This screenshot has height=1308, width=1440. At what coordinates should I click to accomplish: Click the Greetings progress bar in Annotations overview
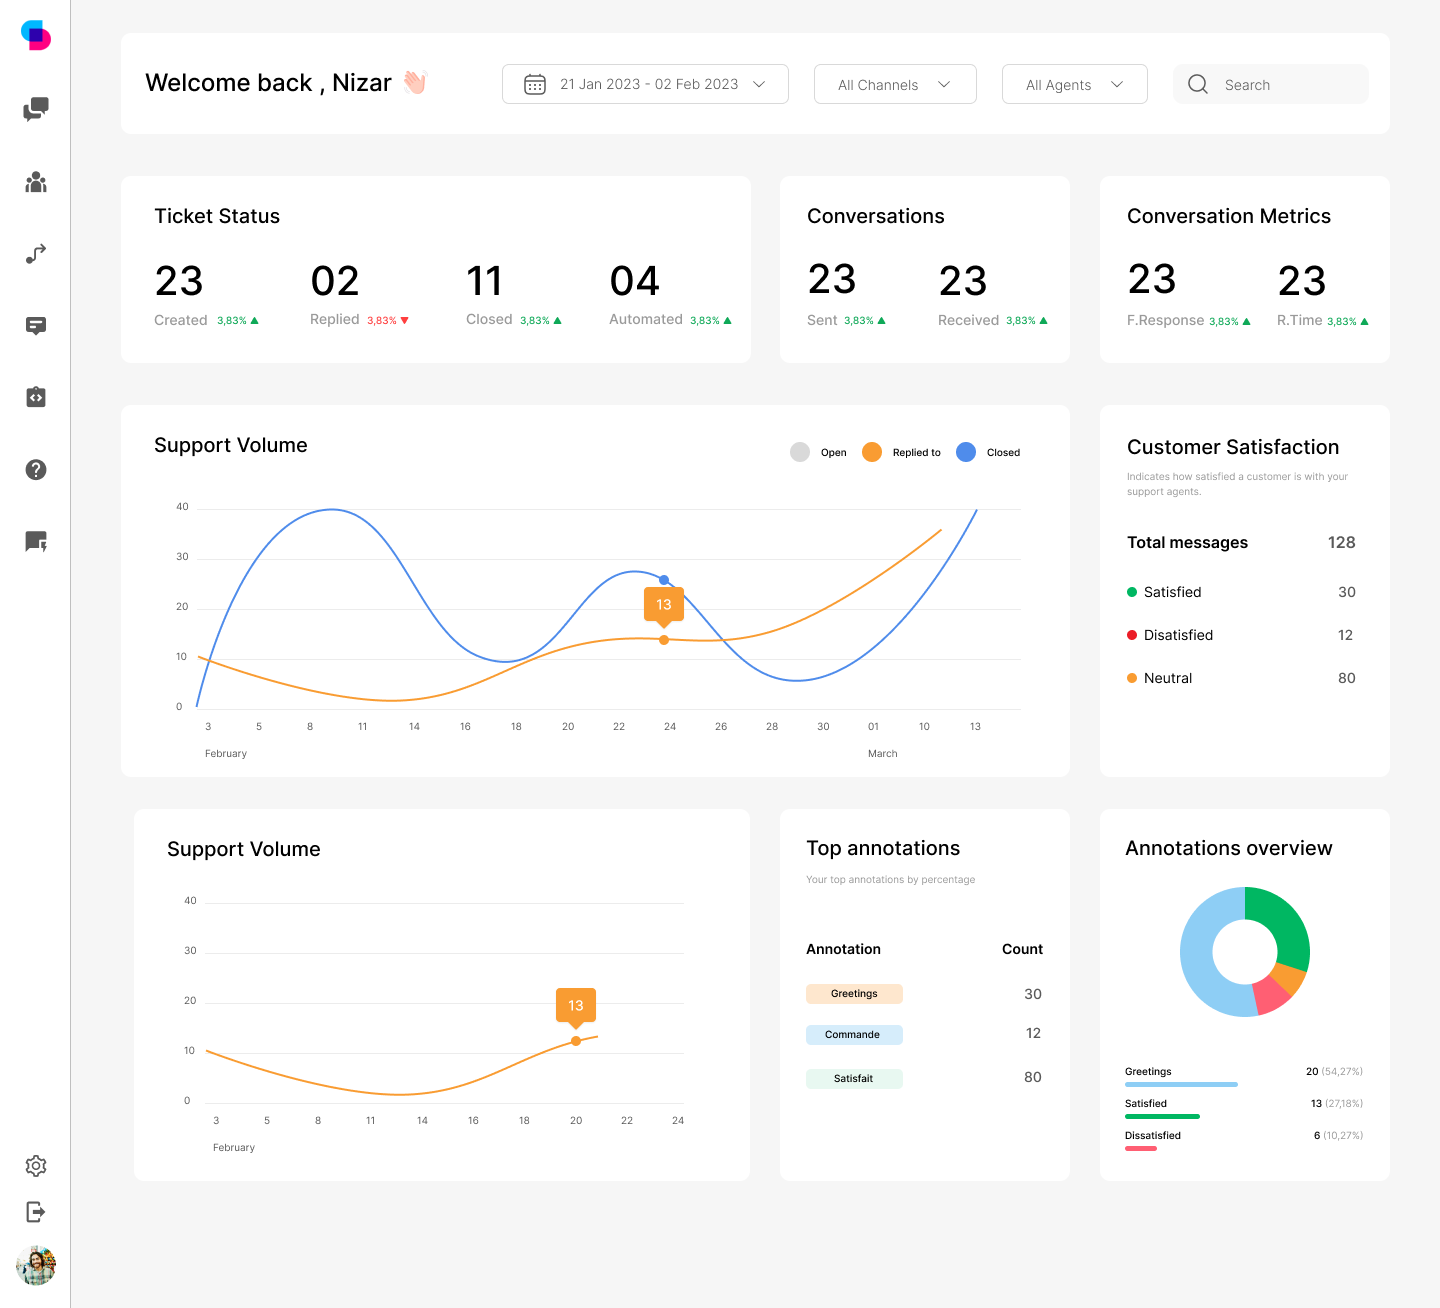1180,1084
